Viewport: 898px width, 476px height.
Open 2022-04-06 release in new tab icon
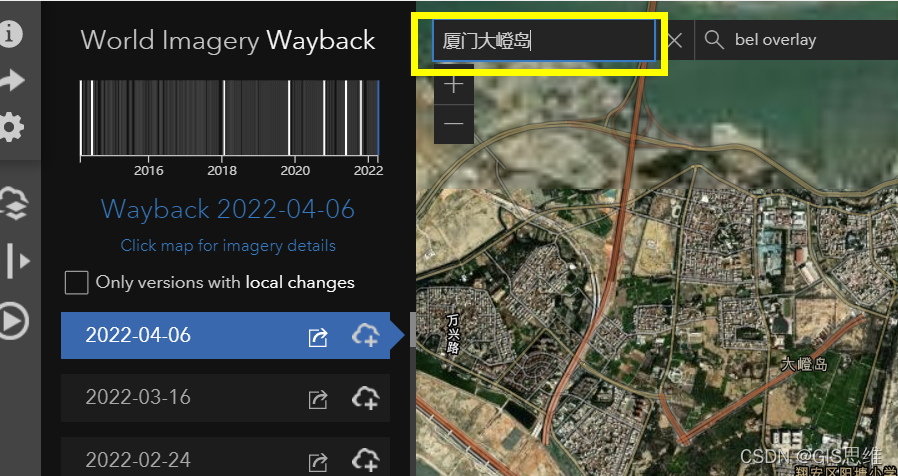[x=318, y=337]
